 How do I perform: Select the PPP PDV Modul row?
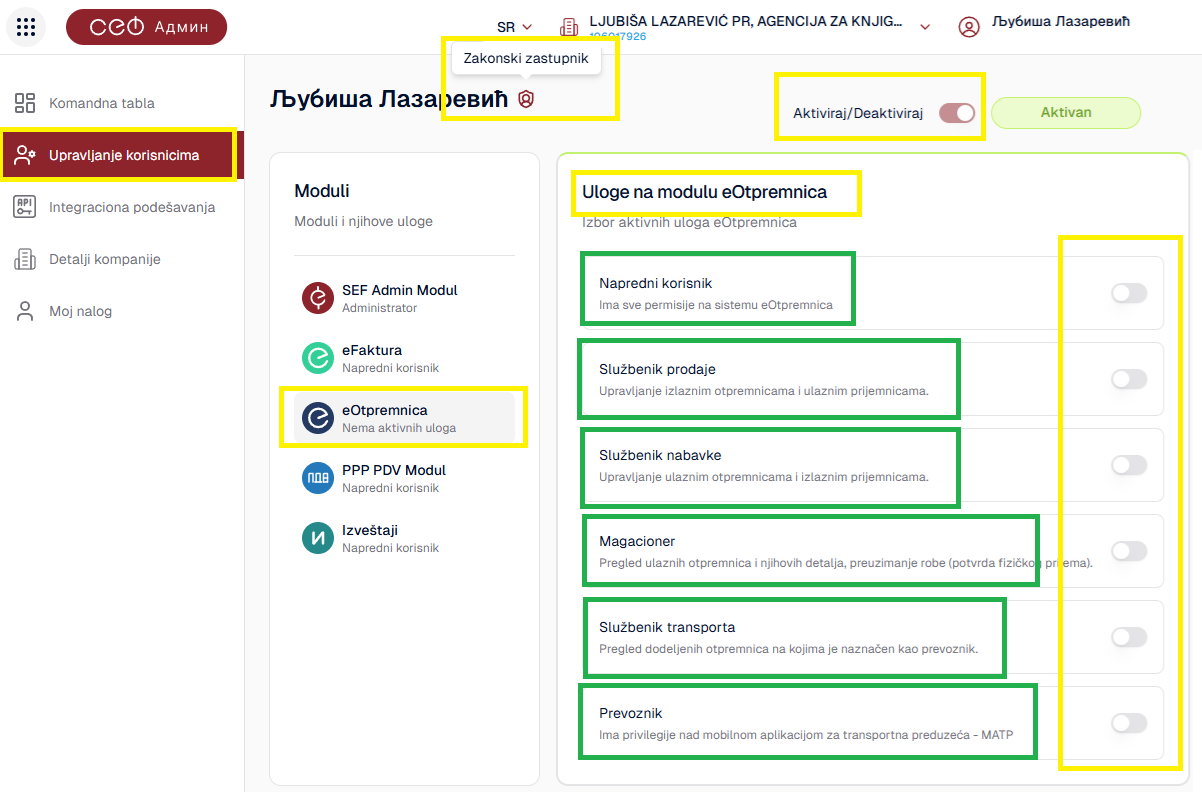coord(404,478)
